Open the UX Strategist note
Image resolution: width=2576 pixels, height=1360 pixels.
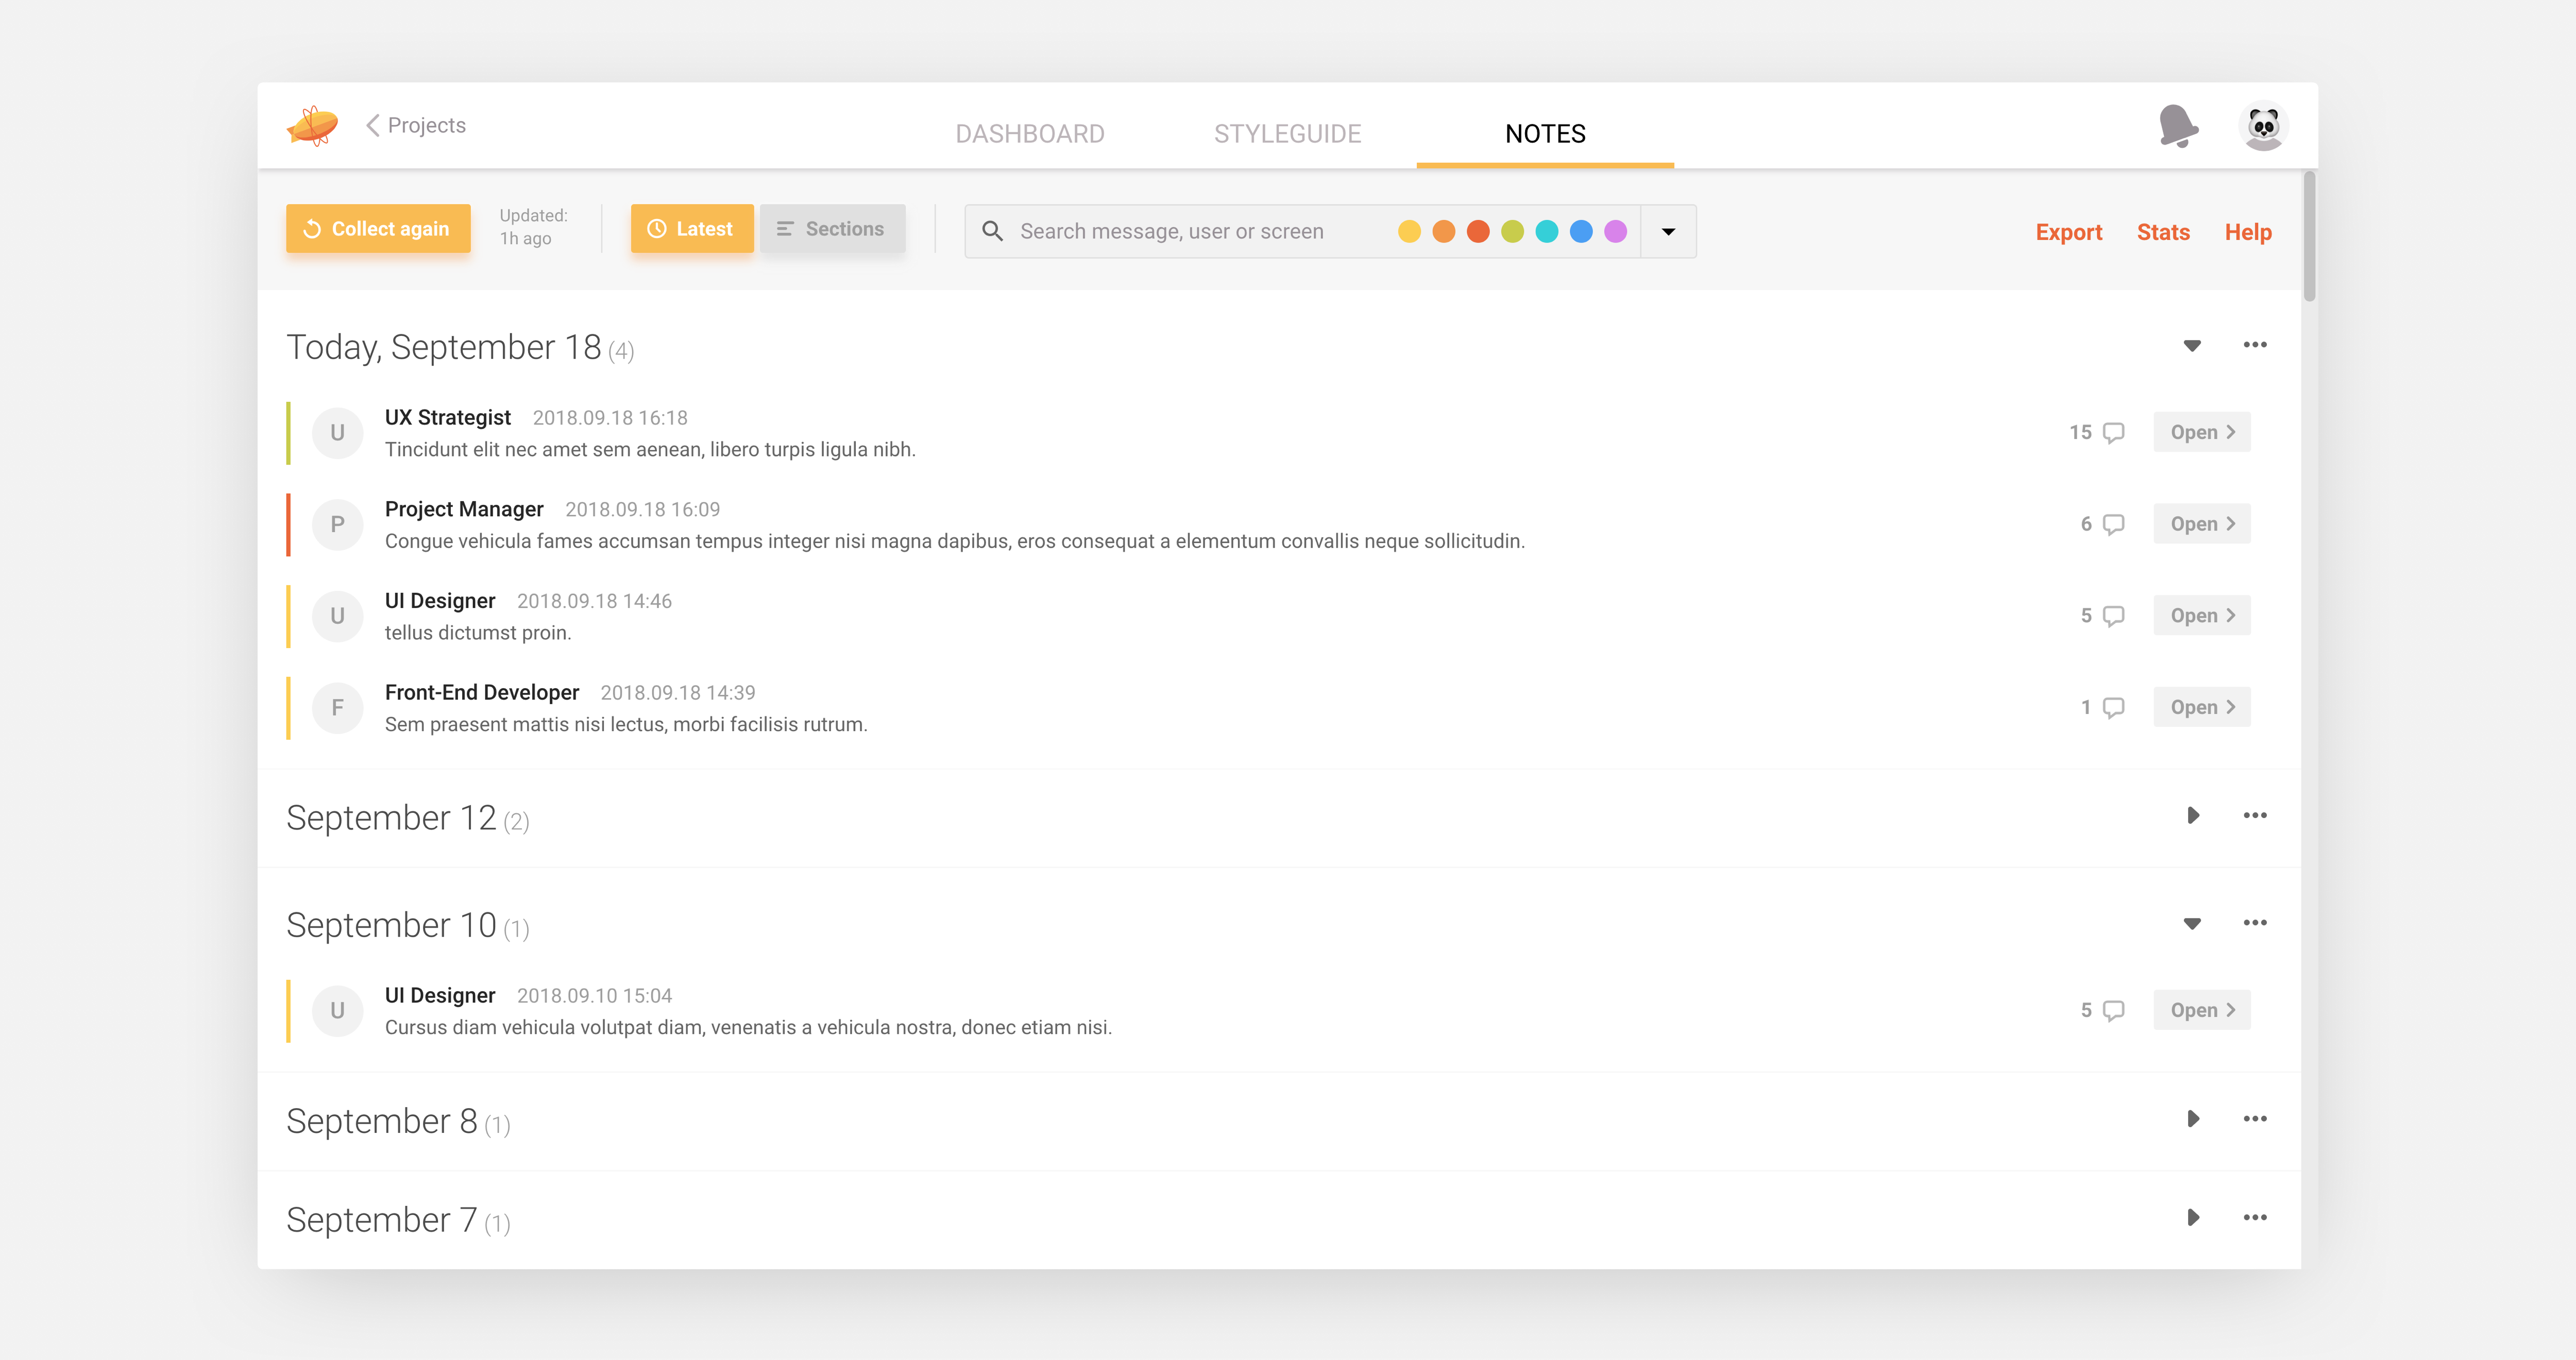[2202, 432]
